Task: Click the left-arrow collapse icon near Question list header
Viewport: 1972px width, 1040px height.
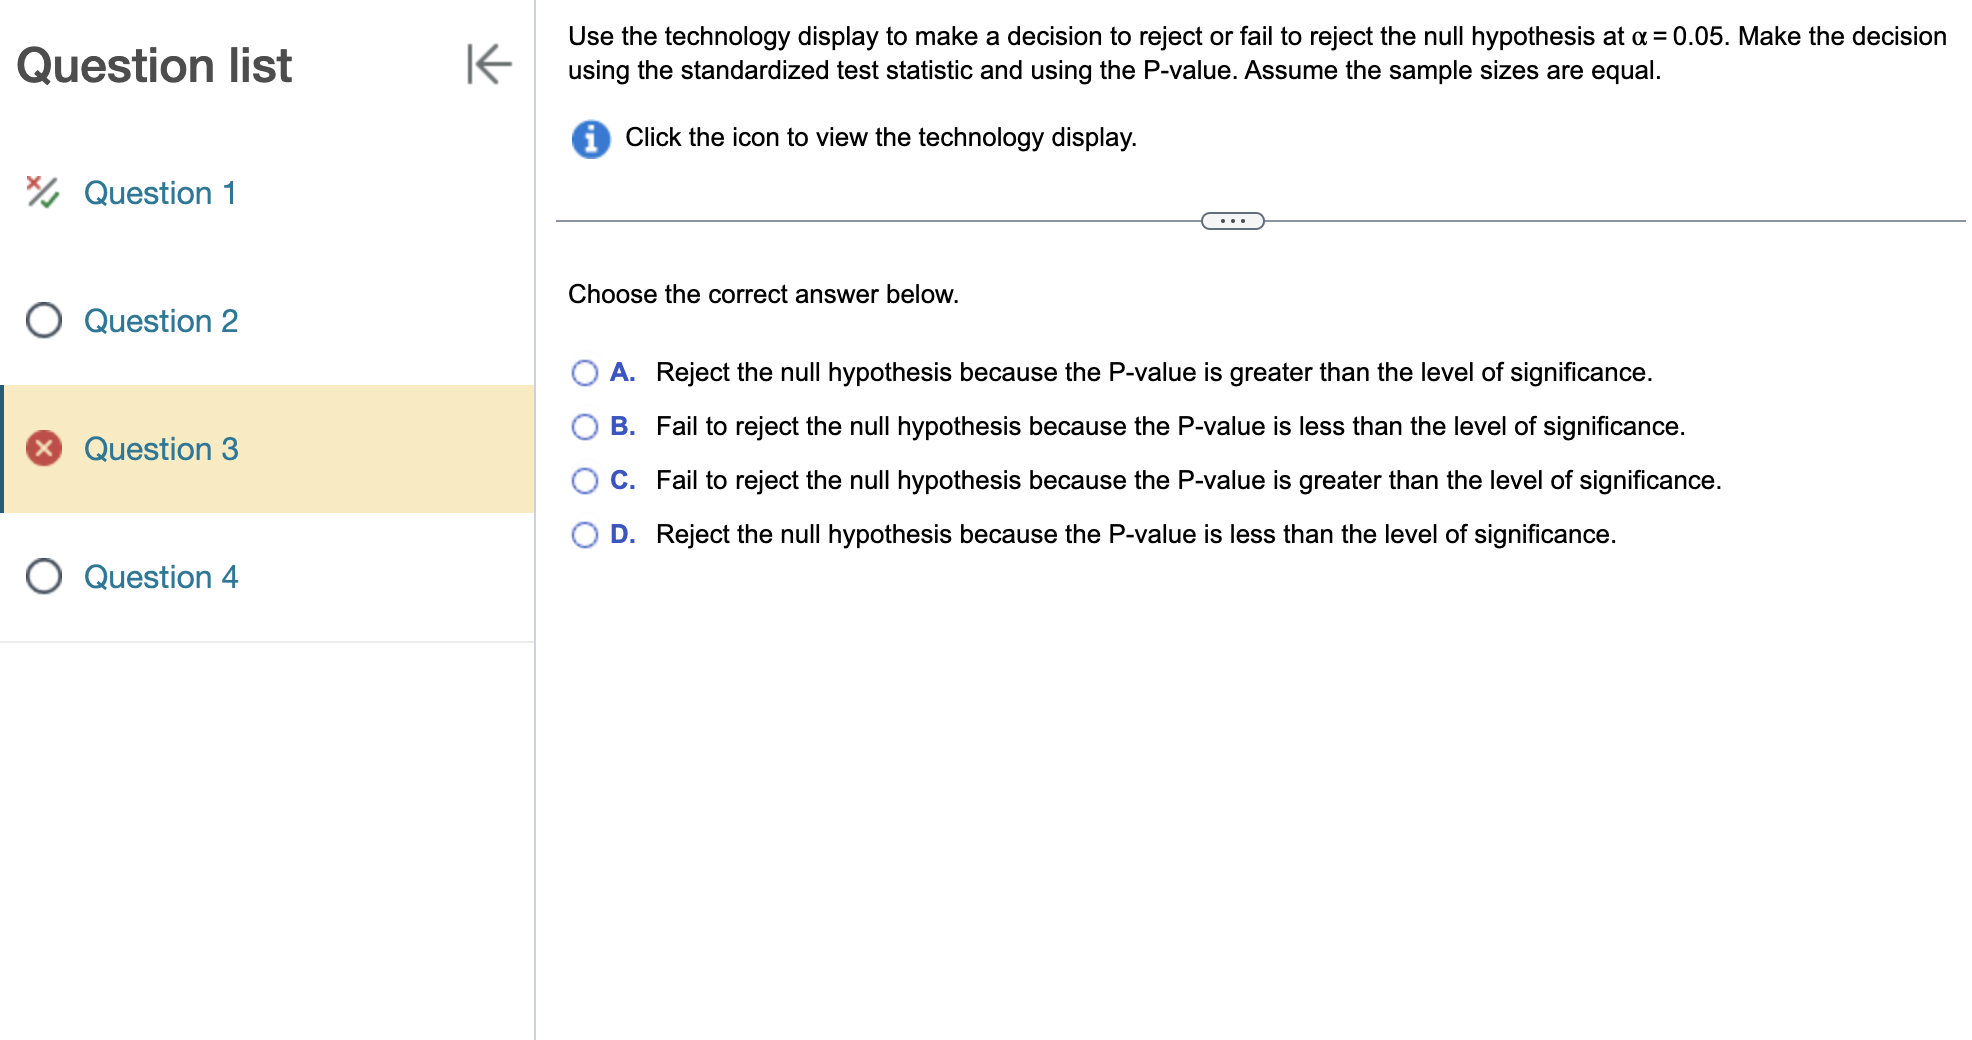Action: (x=489, y=66)
